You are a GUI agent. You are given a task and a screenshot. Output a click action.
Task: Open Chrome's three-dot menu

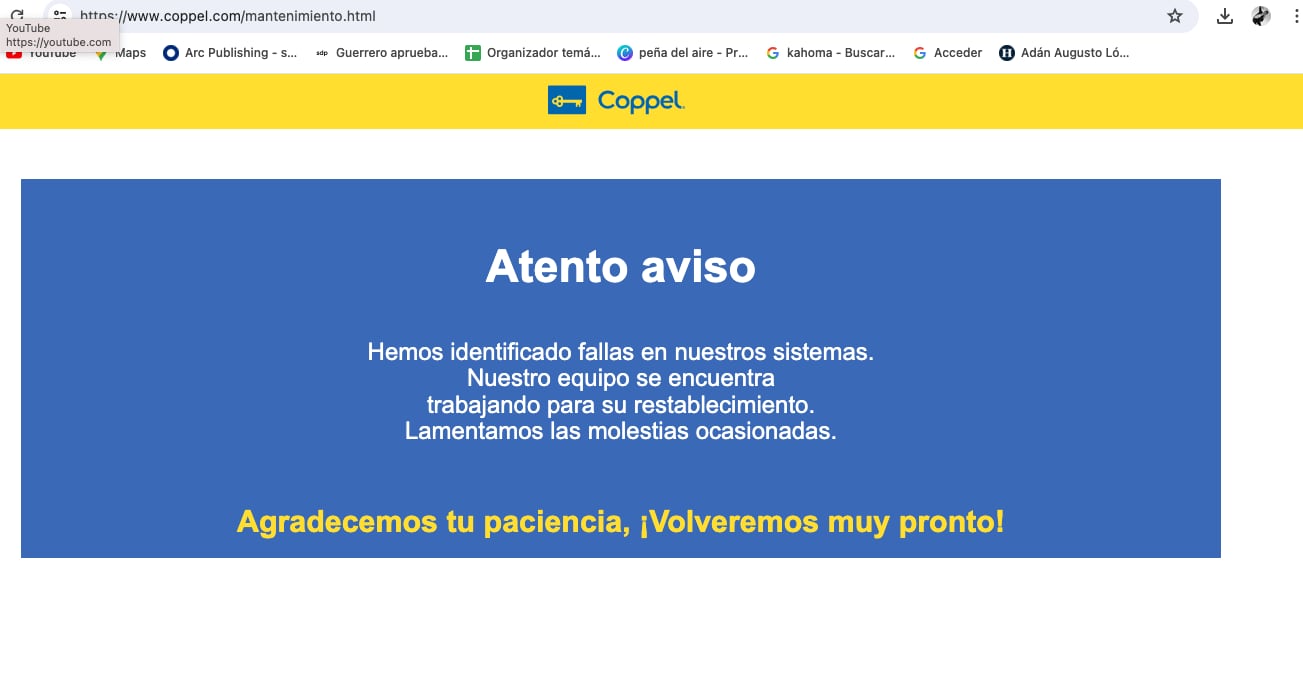click(x=1296, y=16)
